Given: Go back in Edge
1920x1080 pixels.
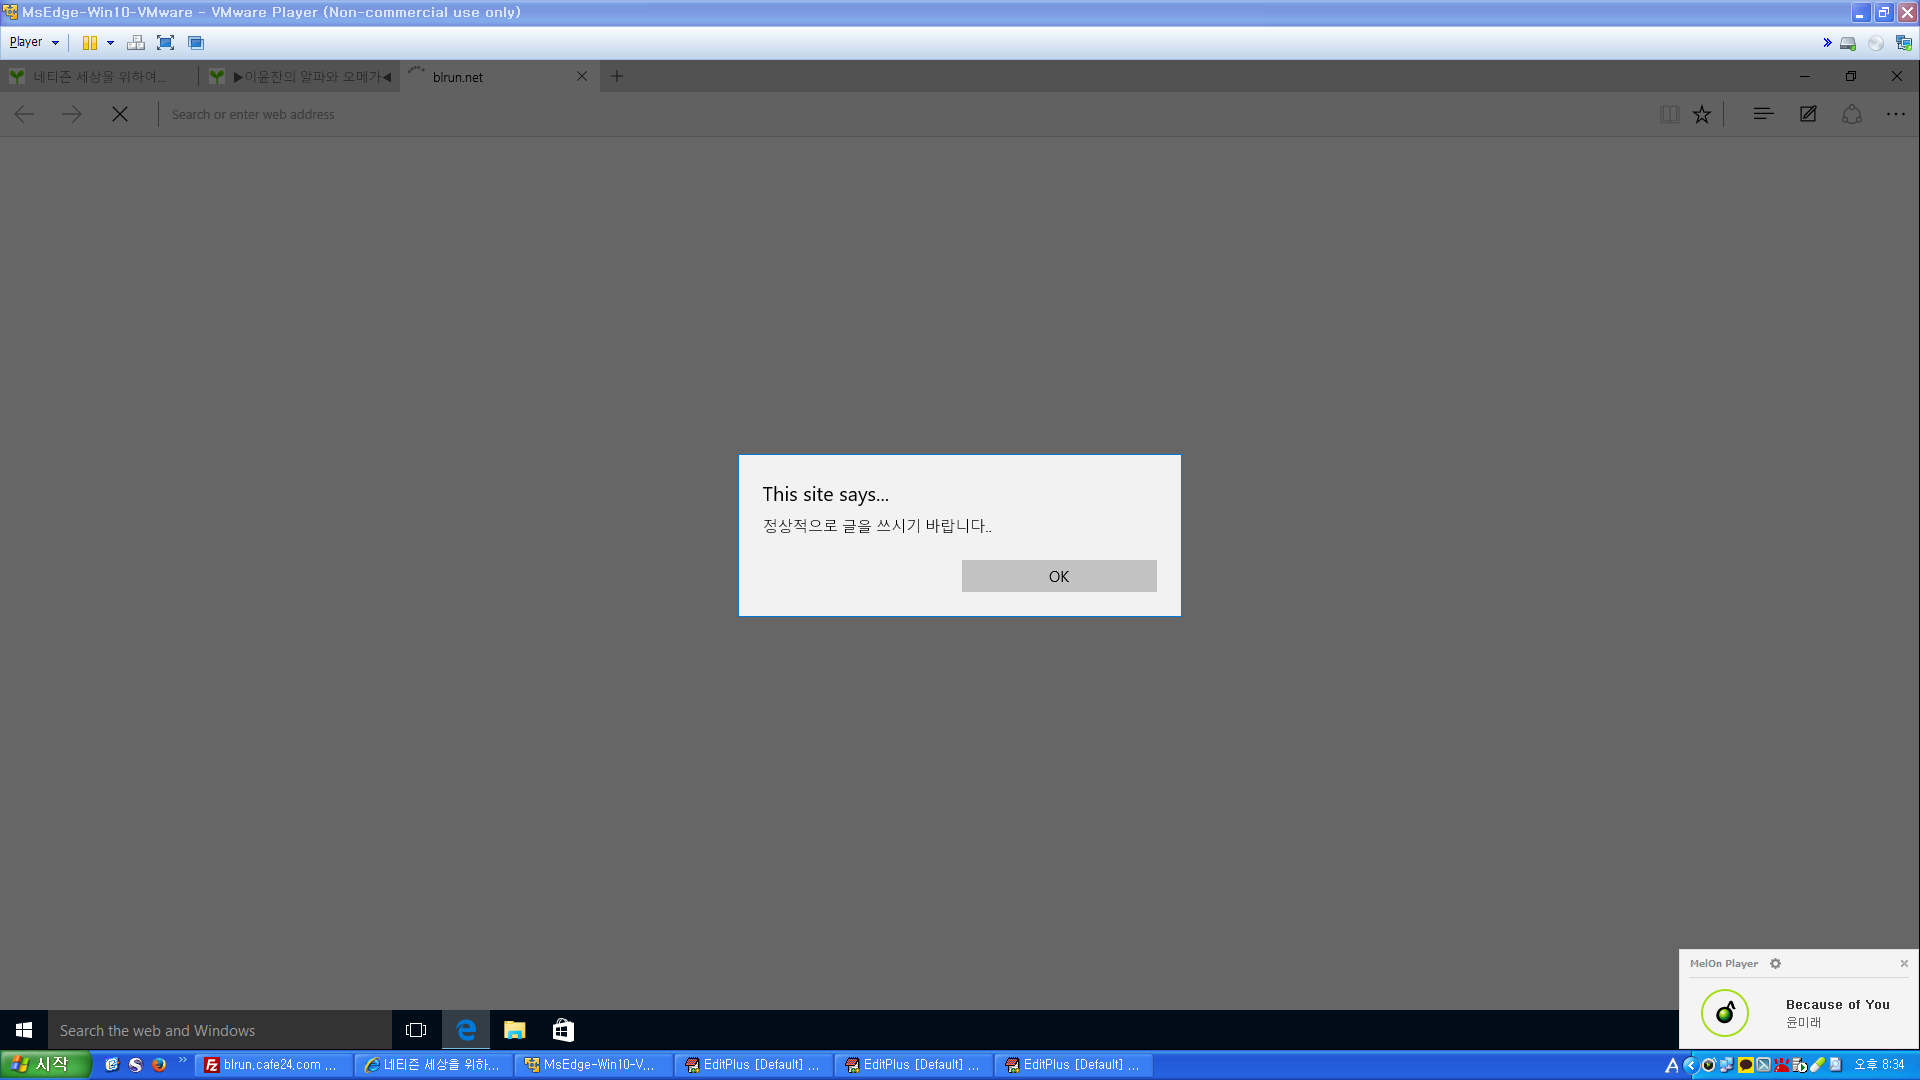Looking at the screenshot, I should point(25,114).
